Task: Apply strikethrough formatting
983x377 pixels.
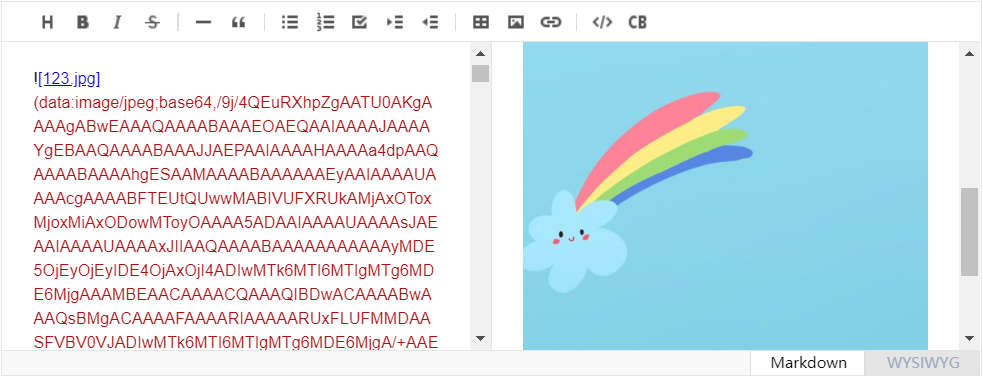Action: [x=152, y=22]
